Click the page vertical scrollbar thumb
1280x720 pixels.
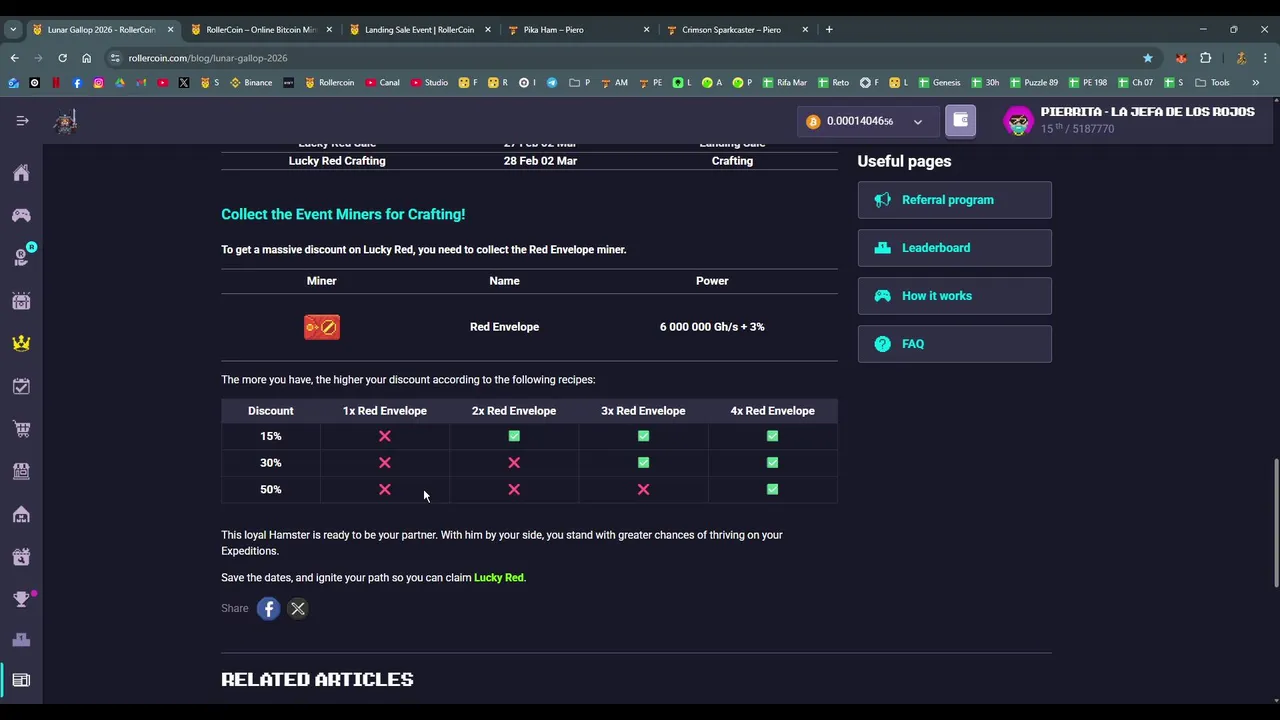1275,523
